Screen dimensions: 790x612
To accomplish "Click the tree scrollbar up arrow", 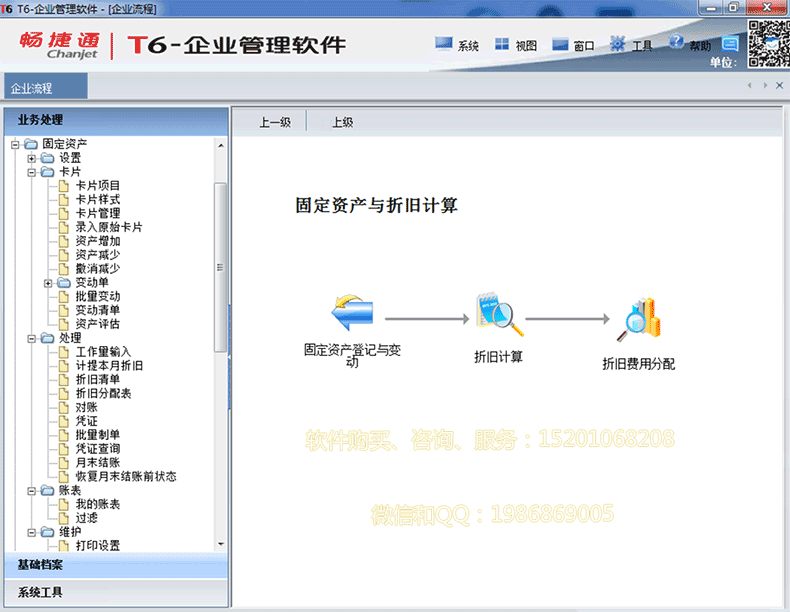I will coord(221,146).
